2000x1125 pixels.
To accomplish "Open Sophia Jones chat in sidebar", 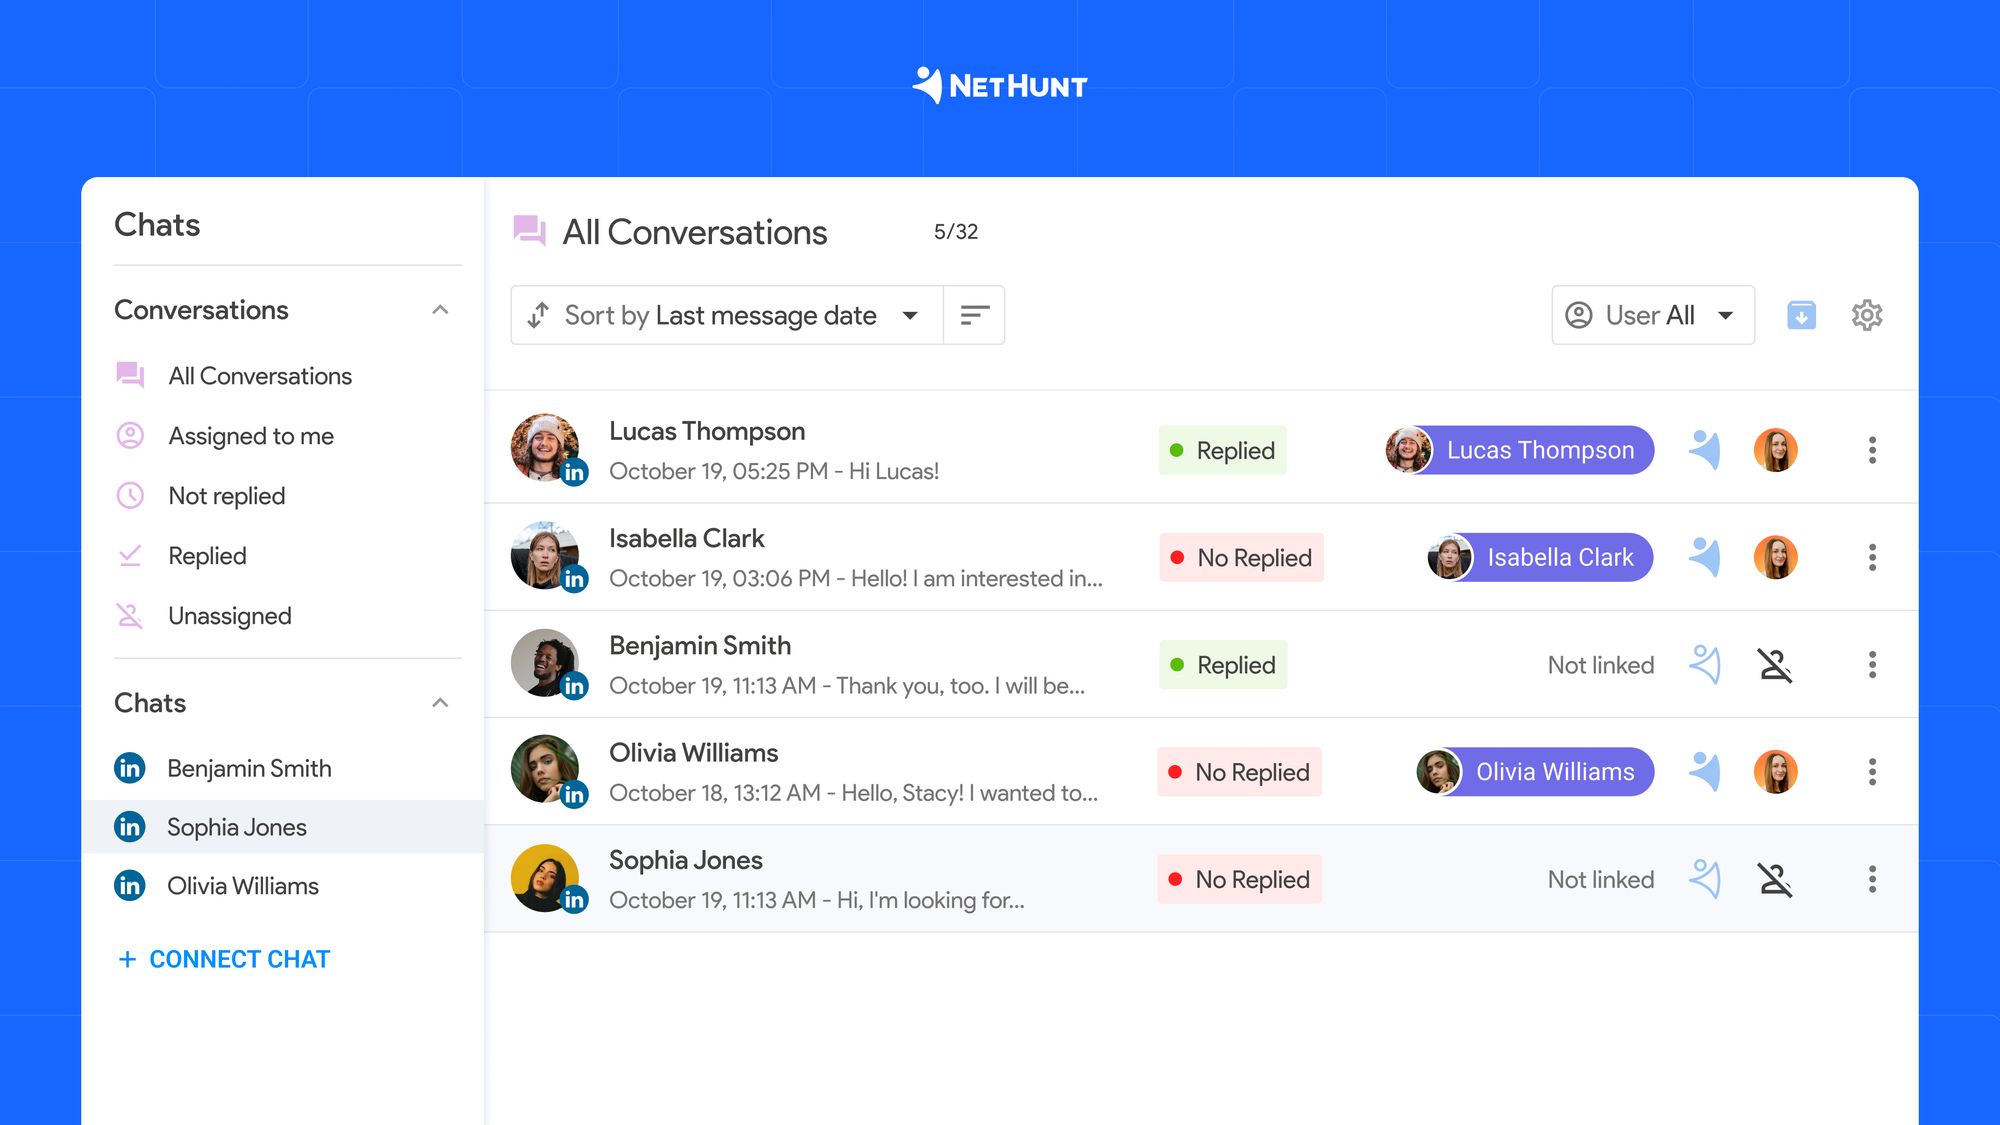I will point(283,827).
